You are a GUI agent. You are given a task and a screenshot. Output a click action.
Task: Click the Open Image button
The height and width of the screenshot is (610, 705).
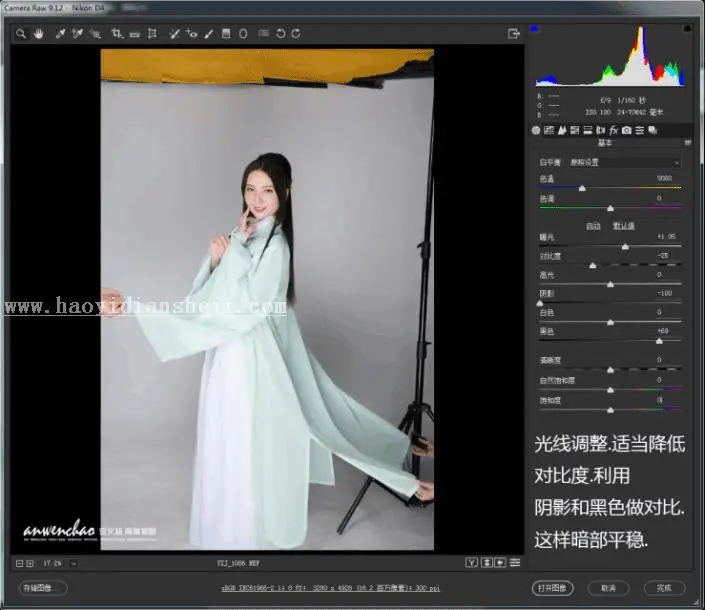[x=553, y=588]
